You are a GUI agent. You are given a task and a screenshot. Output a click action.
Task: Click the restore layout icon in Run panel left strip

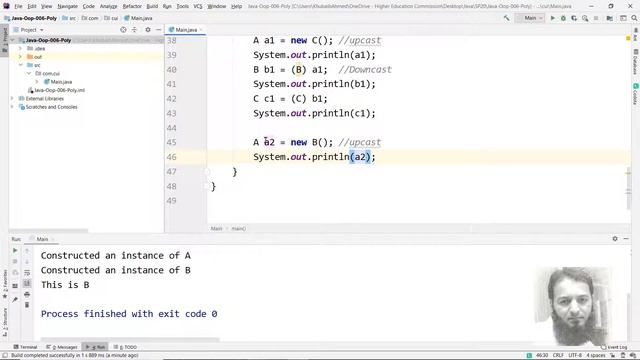coord(15,286)
